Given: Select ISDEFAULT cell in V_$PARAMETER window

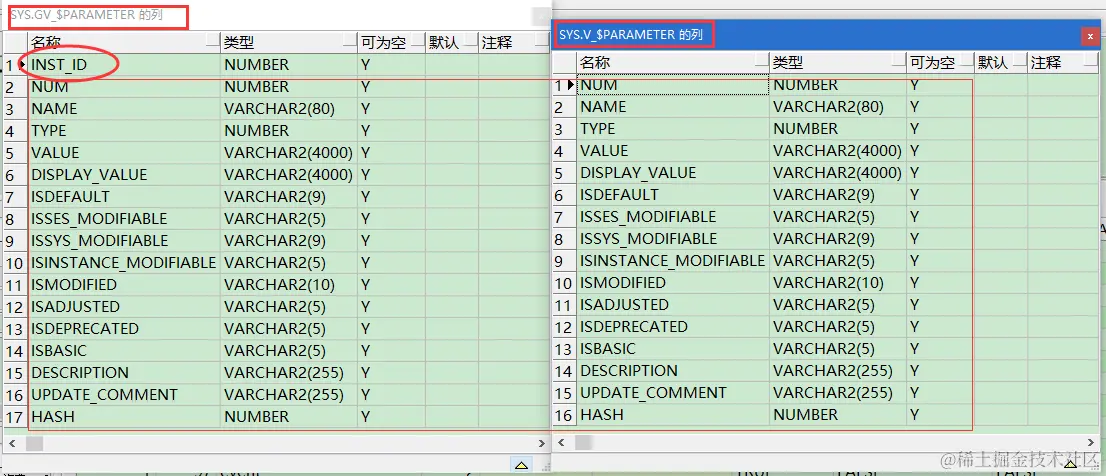Looking at the screenshot, I should click(673, 194).
